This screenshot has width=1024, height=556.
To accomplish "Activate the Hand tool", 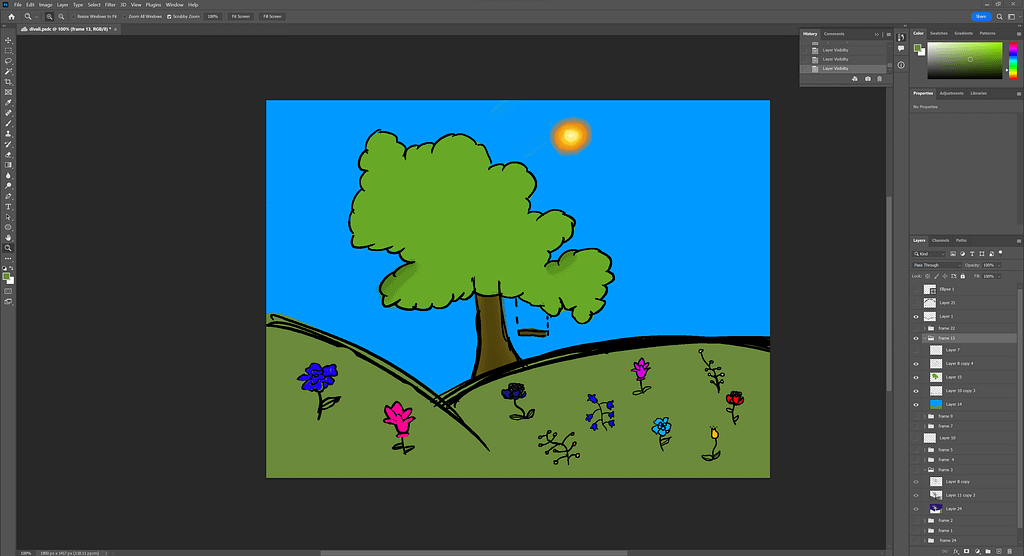I will 9,237.
